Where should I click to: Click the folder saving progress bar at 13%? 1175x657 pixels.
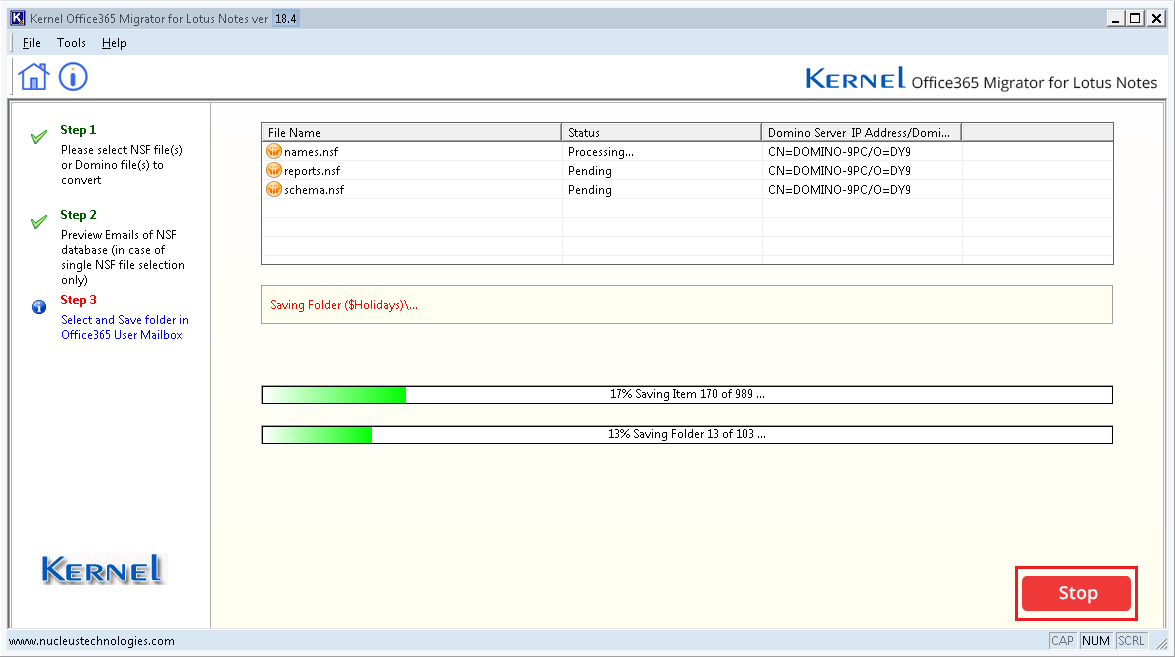pyautogui.click(x=687, y=435)
